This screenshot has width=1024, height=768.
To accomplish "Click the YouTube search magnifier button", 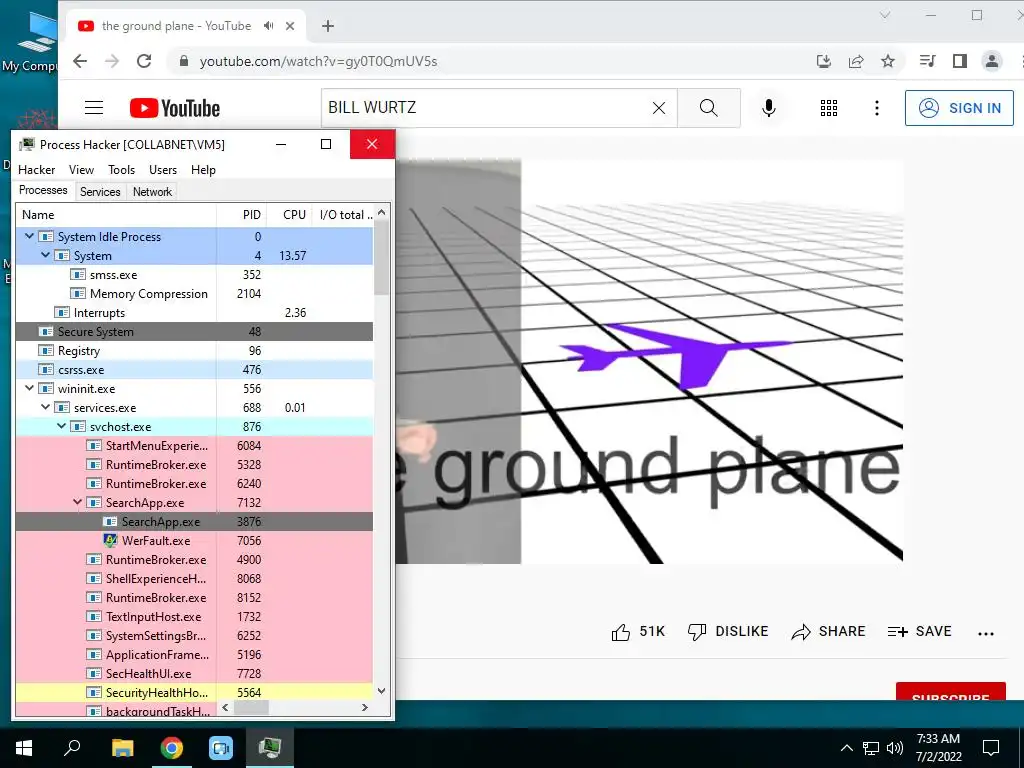I will pyautogui.click(x=709, y=108).
